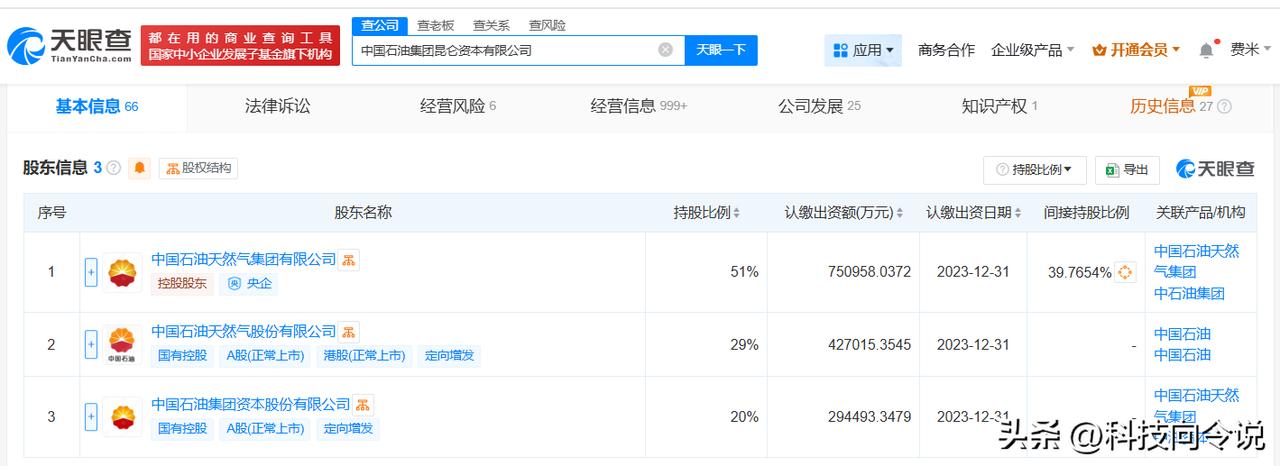The image size is (1280, 466).
Task: Open the 应用 dropdown menu
Action: click(x=864, y=50)
